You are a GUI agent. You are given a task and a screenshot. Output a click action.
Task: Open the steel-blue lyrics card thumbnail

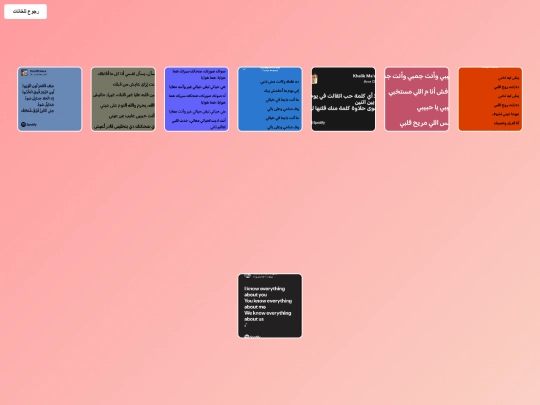[50, 99]
